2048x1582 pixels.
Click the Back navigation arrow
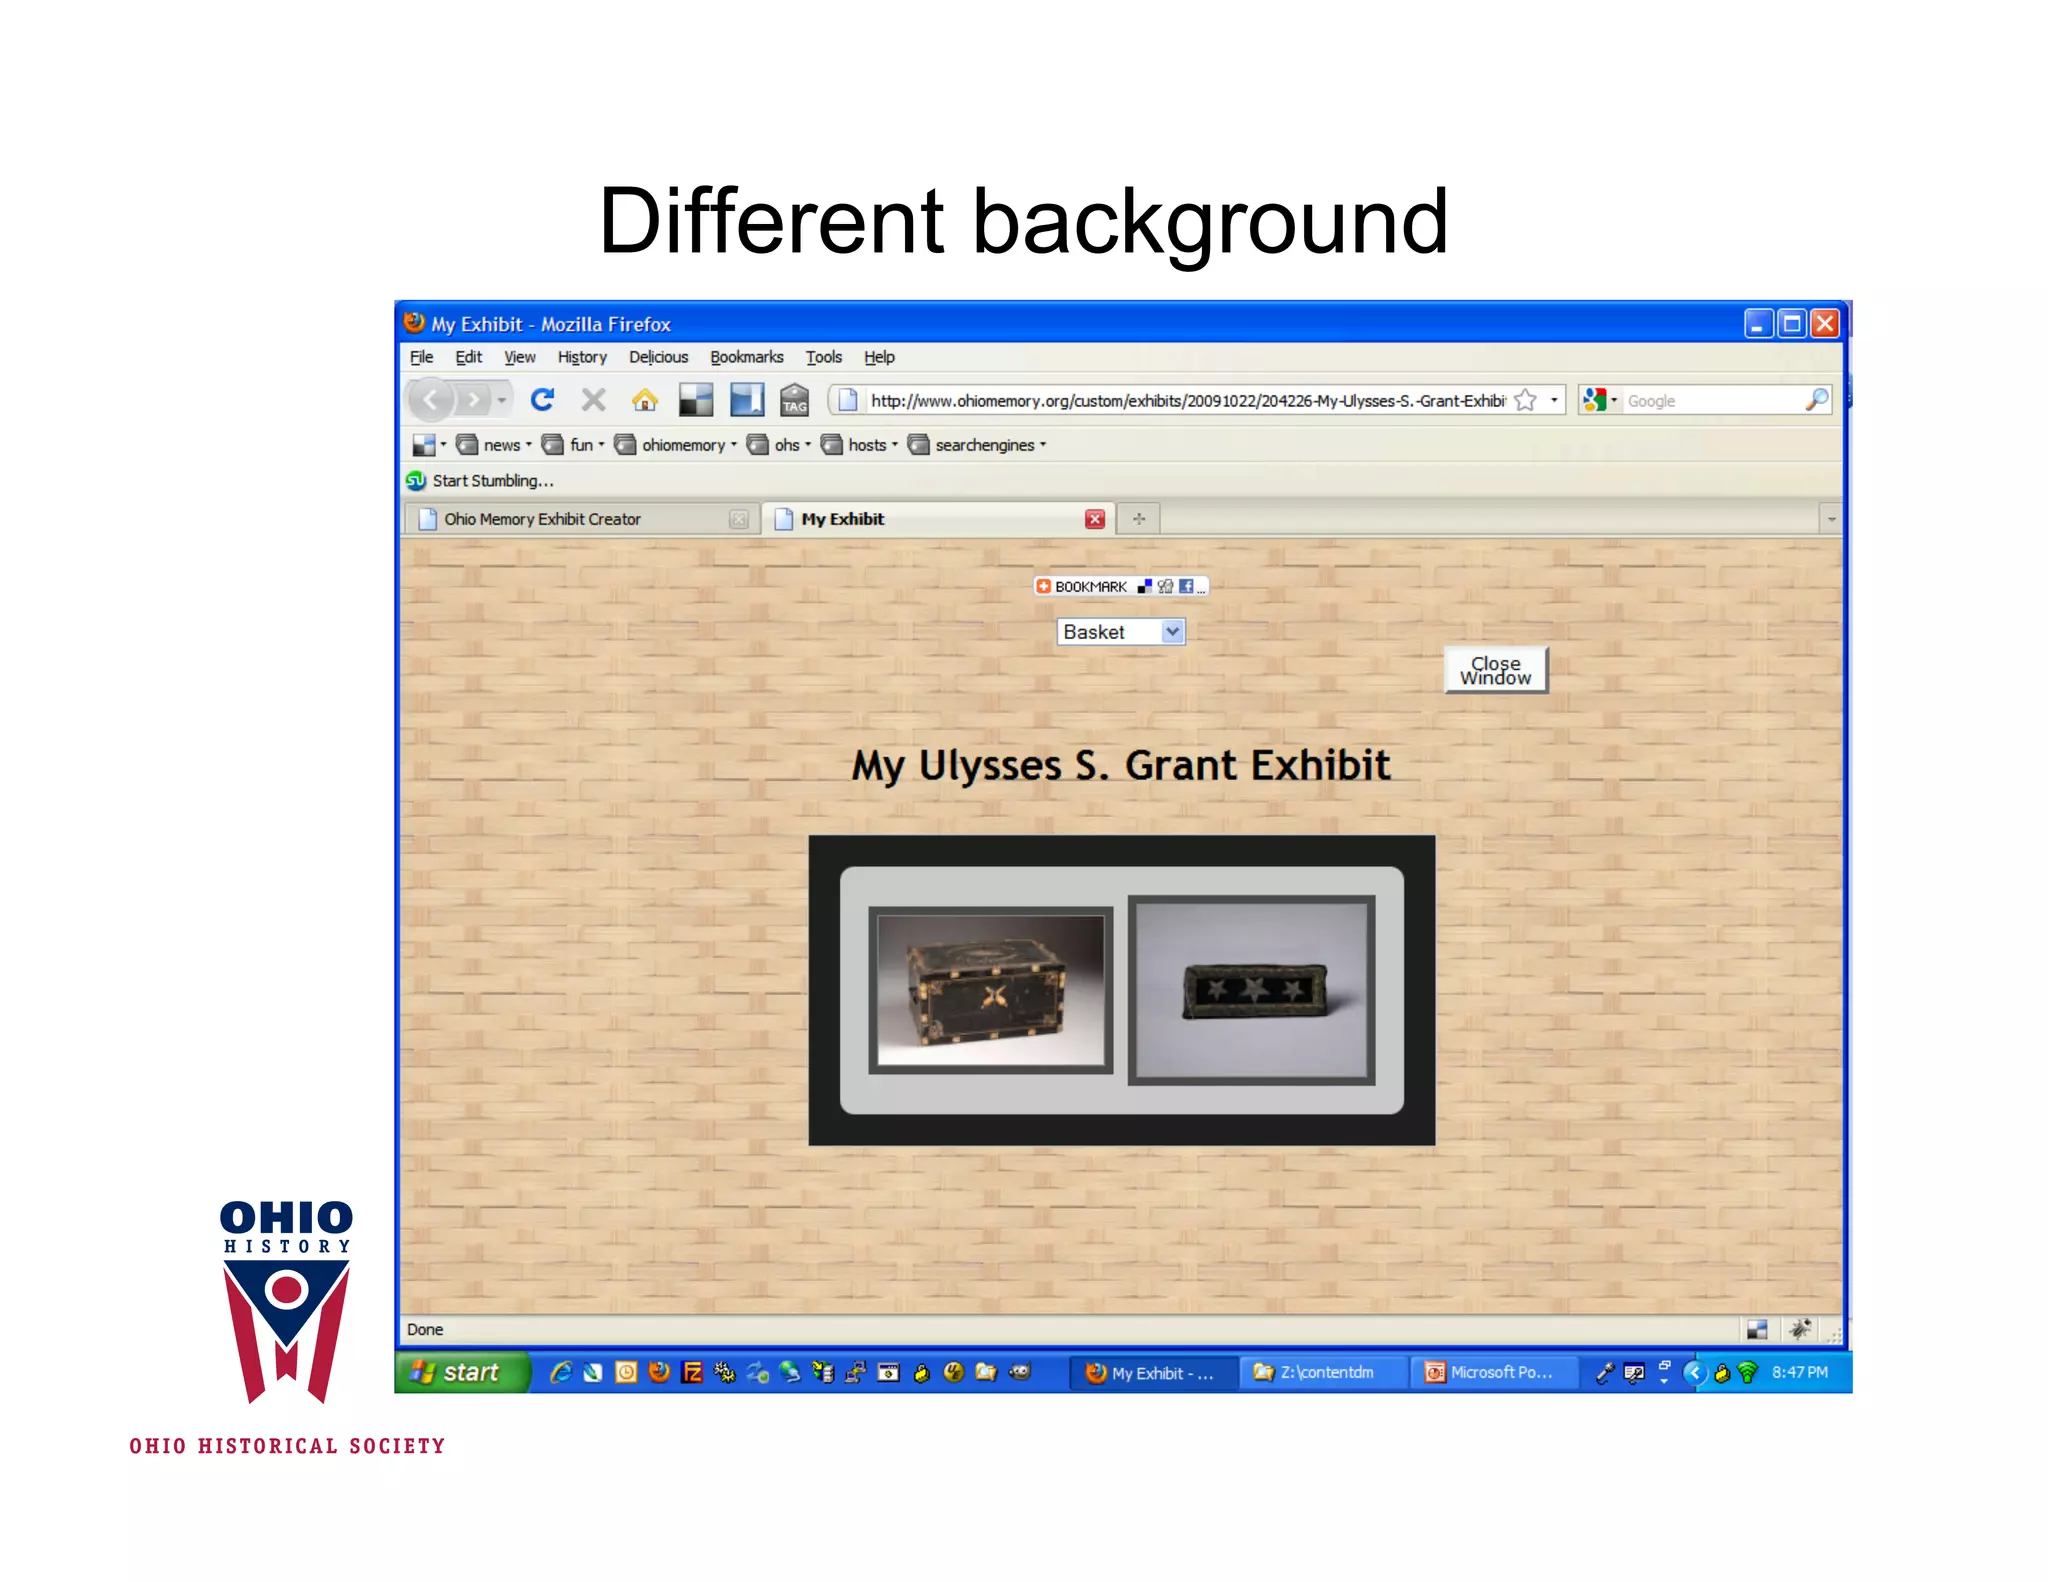pyautogui.click(x=431, y=400)
